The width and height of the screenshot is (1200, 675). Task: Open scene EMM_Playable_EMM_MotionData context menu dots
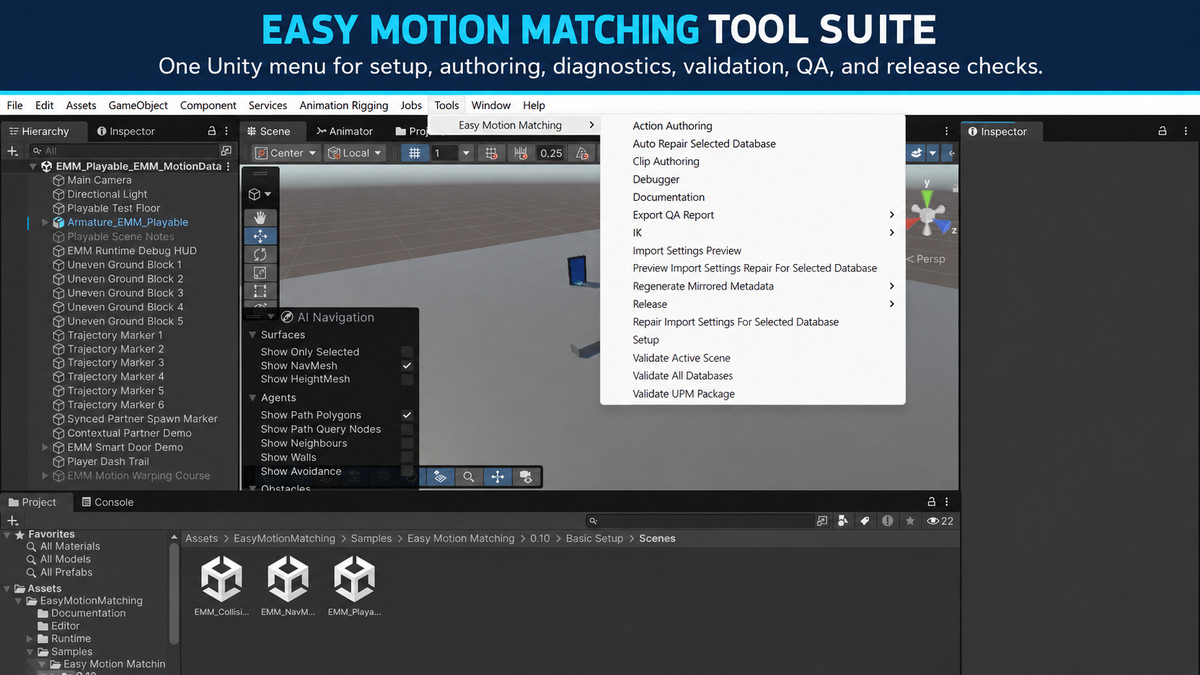[230, 166]
